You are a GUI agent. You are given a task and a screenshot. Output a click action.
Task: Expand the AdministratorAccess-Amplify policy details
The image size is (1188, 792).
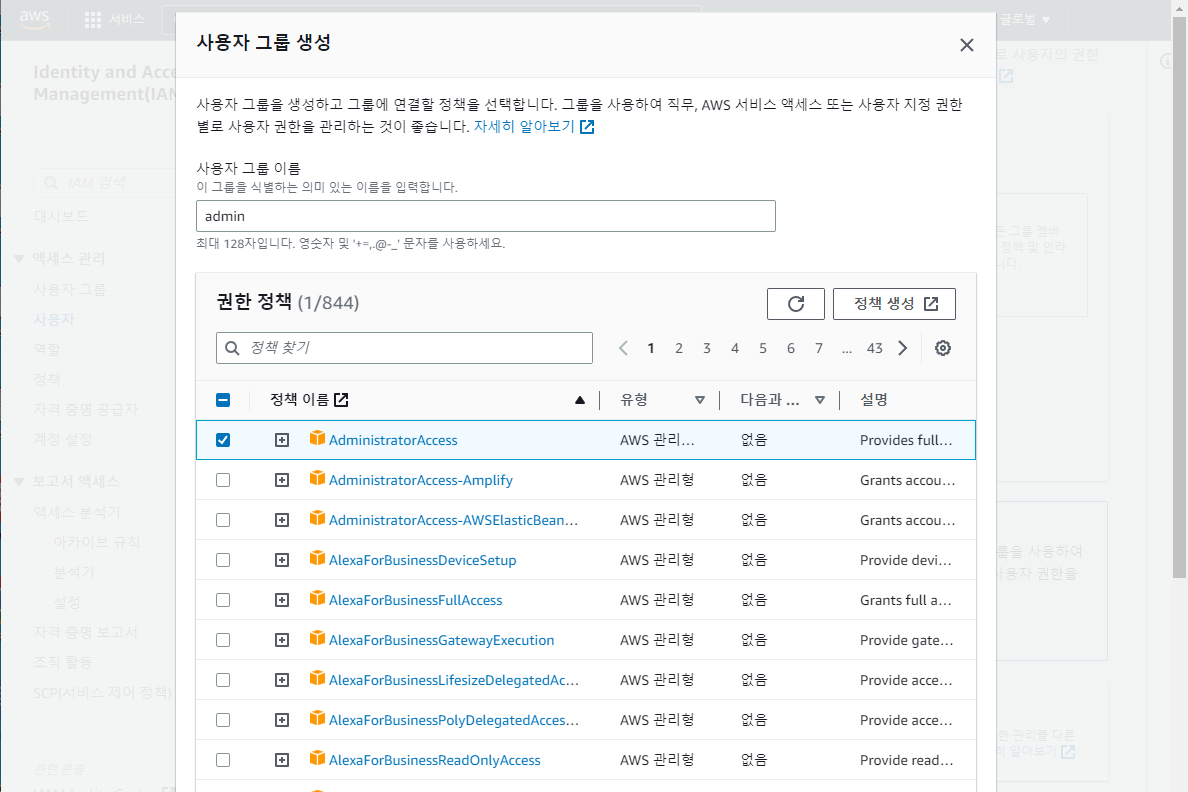[x=282, y=481]
